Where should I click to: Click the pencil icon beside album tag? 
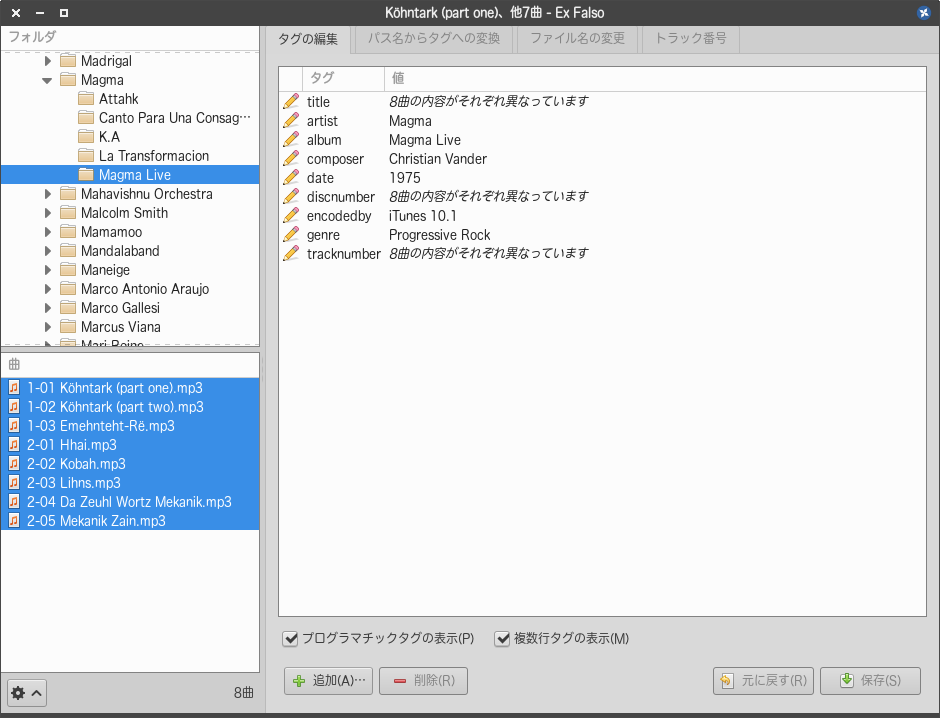291,140
